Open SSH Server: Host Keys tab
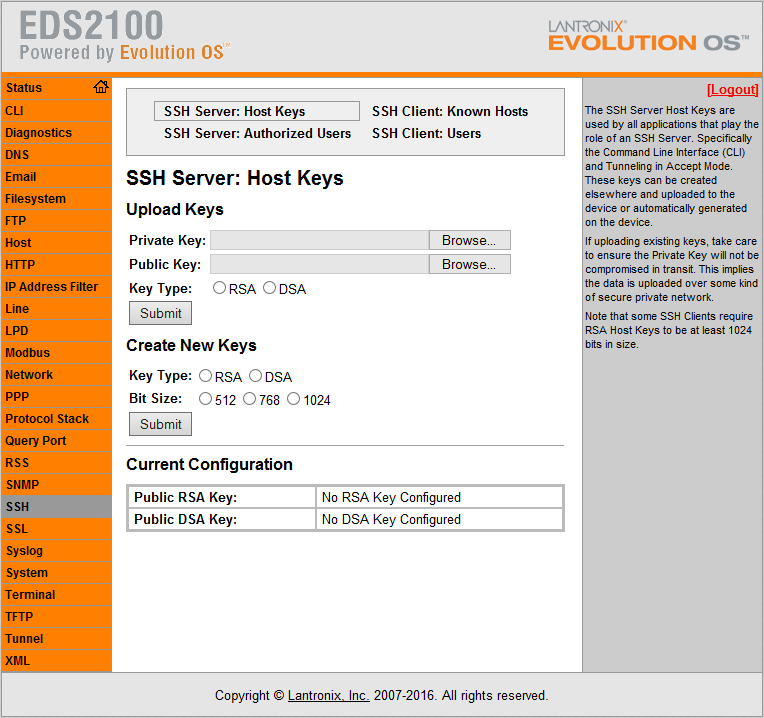764x718 pixels. tap(257, 111)
